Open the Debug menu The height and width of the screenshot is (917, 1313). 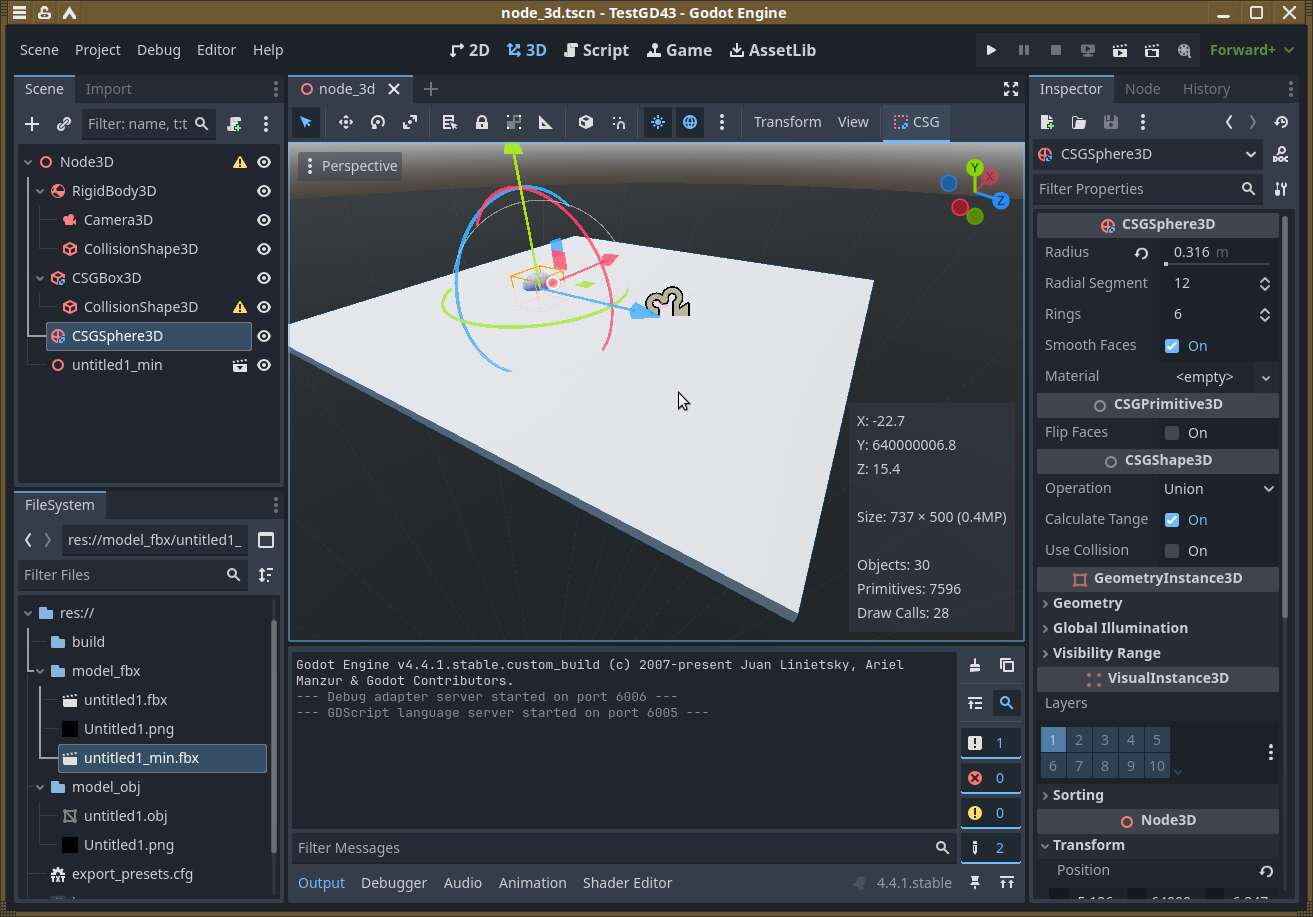click(158, 50)
